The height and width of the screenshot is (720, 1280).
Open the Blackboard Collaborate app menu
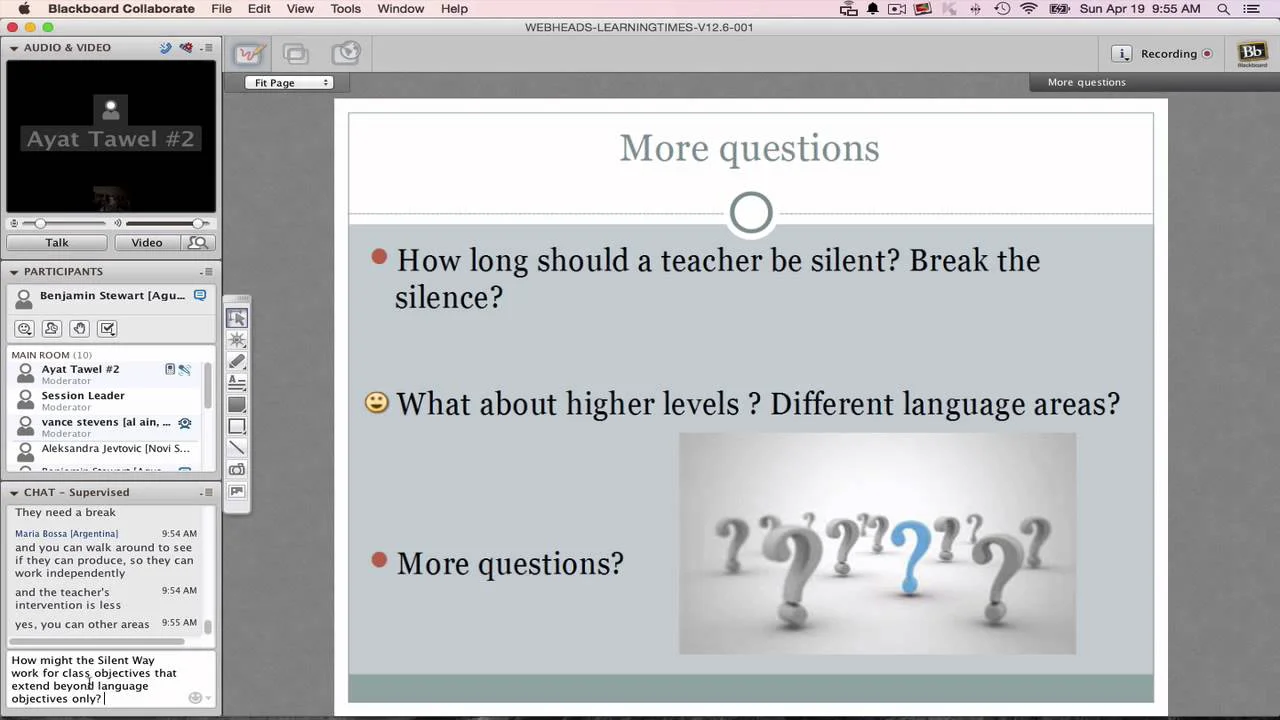click(x=122, y=9)
